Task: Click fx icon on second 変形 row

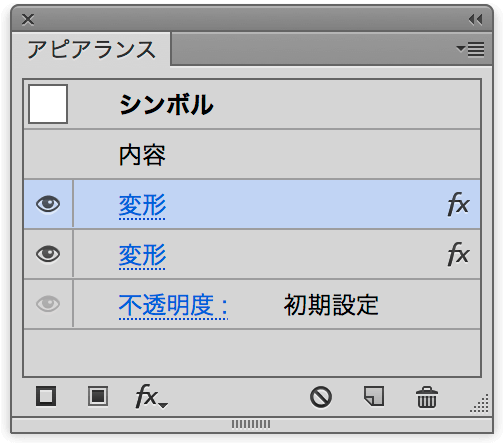Action: point(458,254)
